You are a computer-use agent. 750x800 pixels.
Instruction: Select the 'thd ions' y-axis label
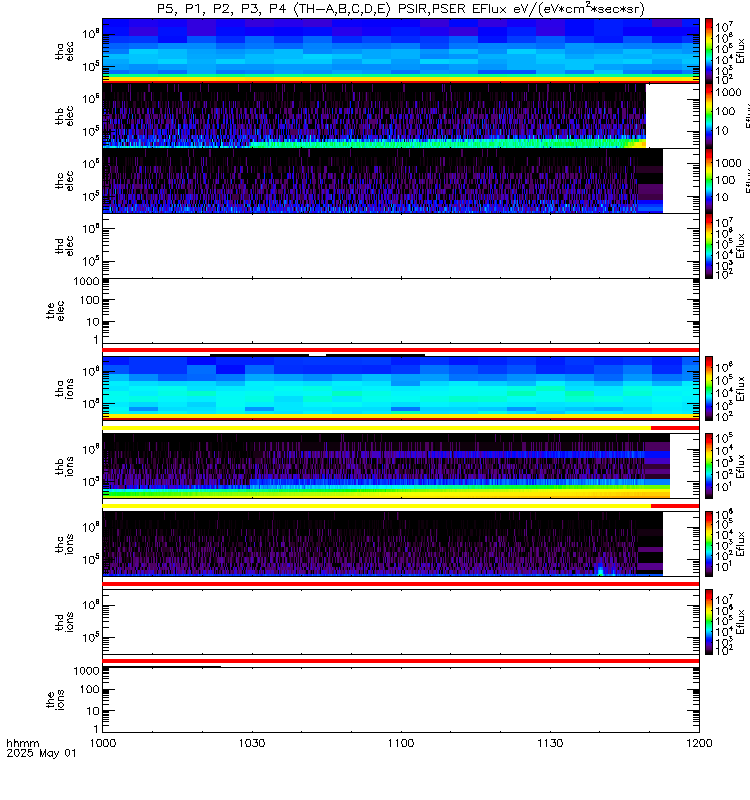[x=65, y=622]
